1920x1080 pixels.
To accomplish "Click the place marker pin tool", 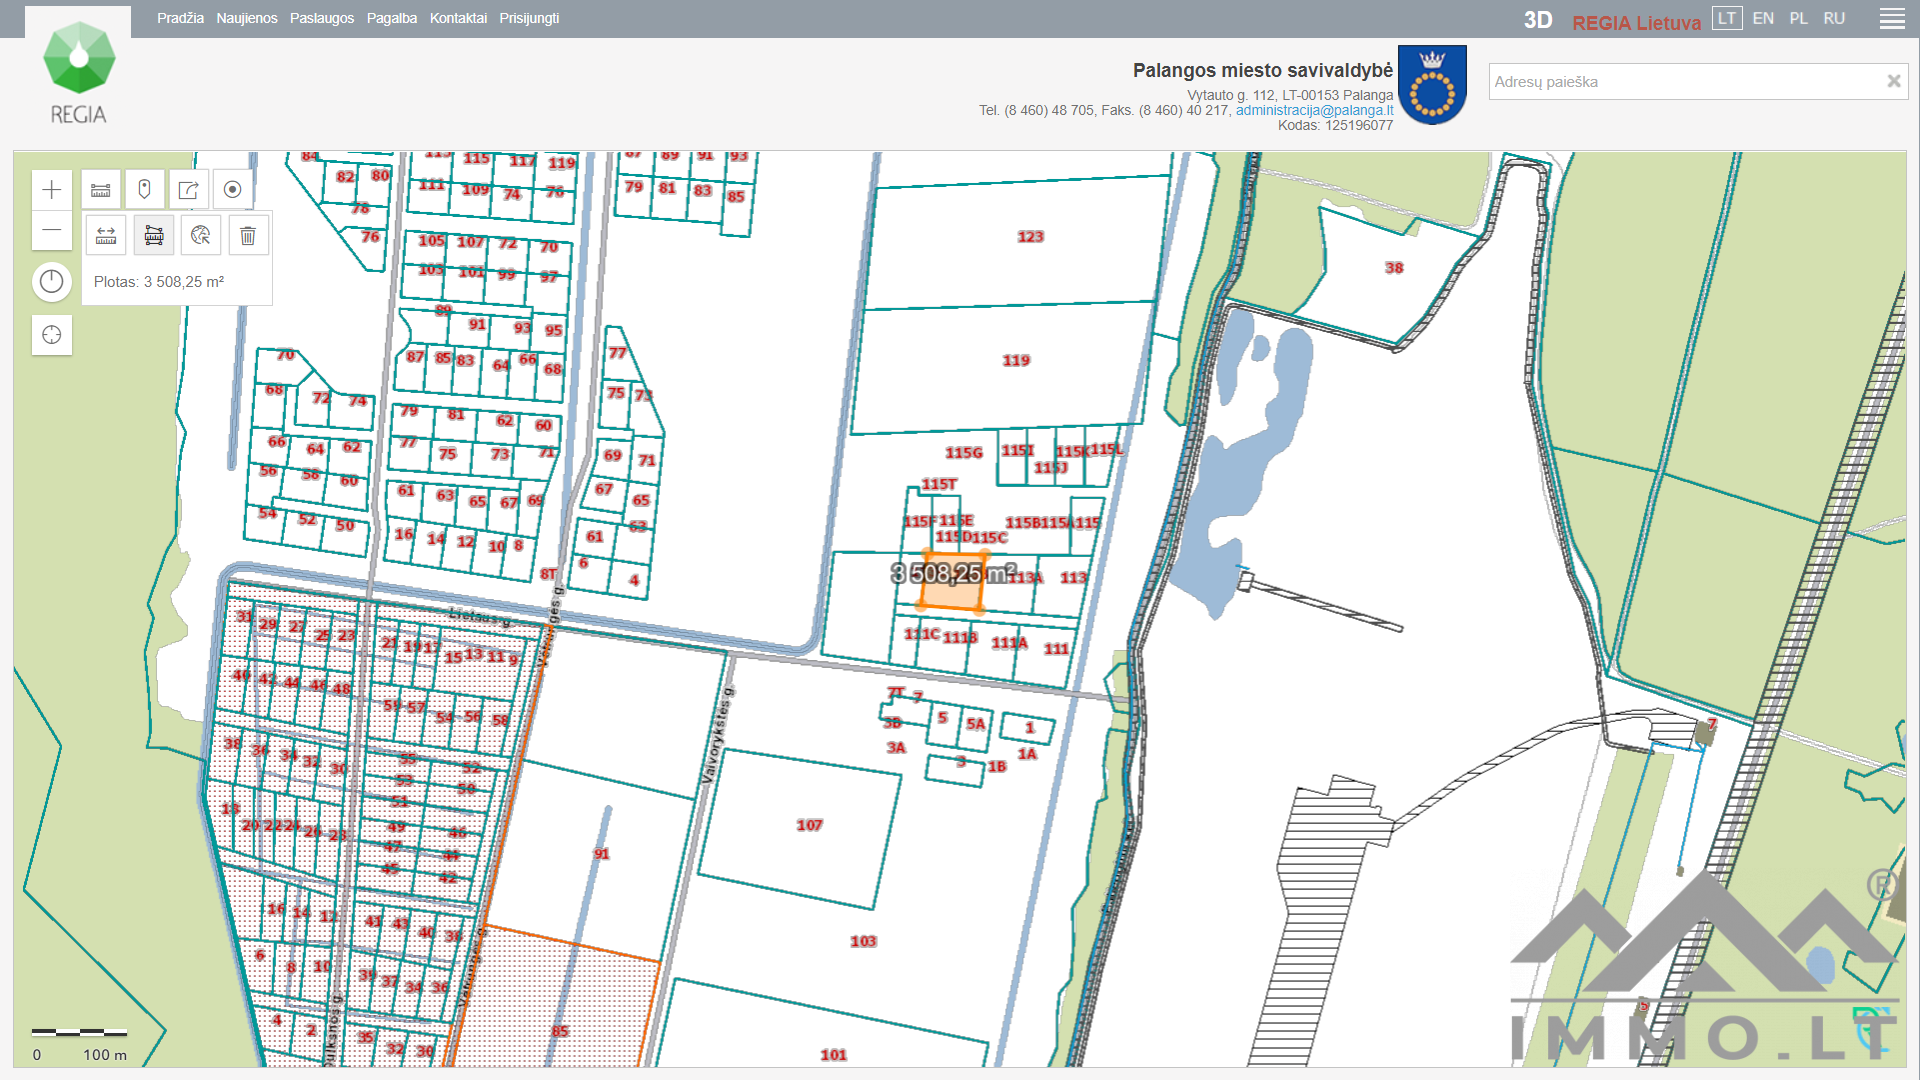I will [x=145, y=190].
